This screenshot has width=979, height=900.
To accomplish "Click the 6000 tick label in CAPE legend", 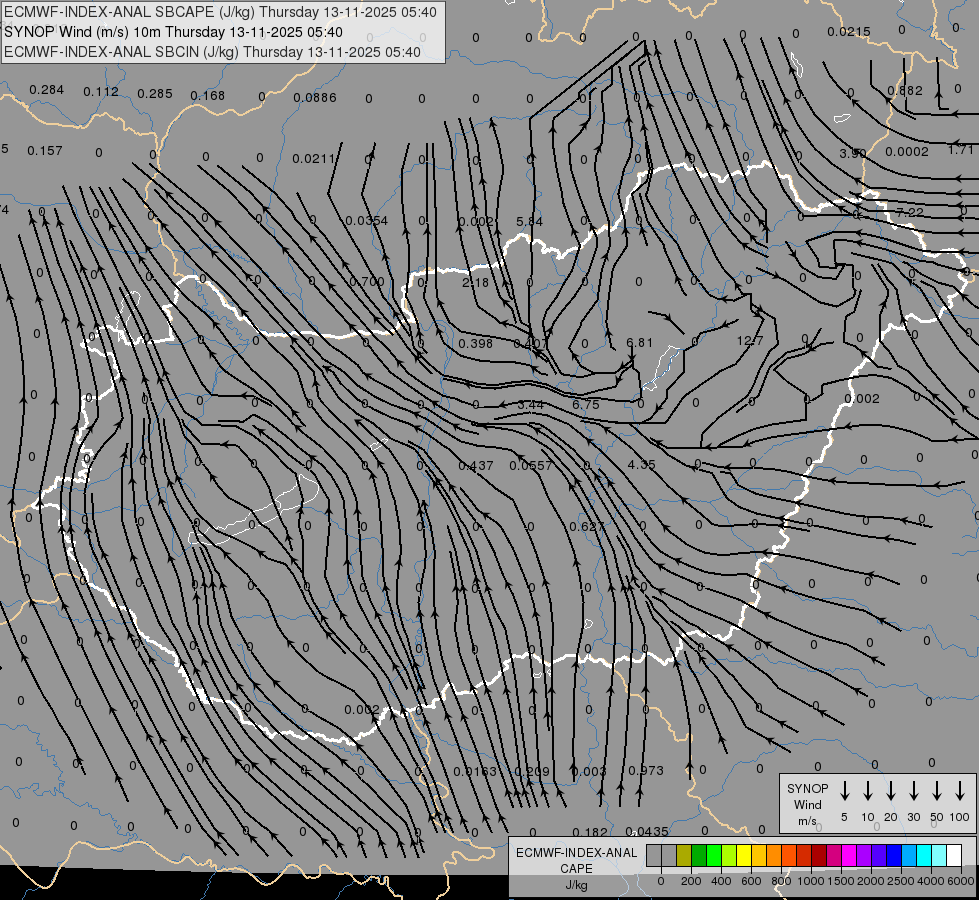I will 960,881.
